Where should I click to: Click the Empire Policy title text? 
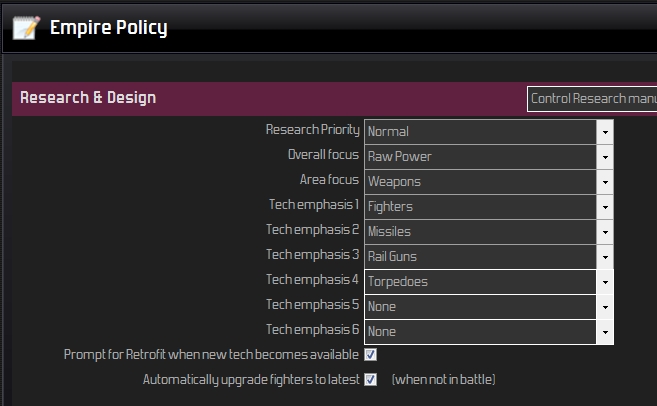click(x=108, y=28)
